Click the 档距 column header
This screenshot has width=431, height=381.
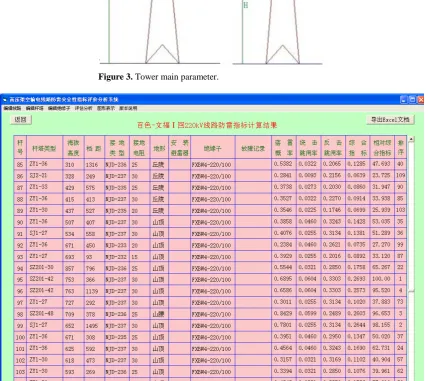click(x=94, y=147)
